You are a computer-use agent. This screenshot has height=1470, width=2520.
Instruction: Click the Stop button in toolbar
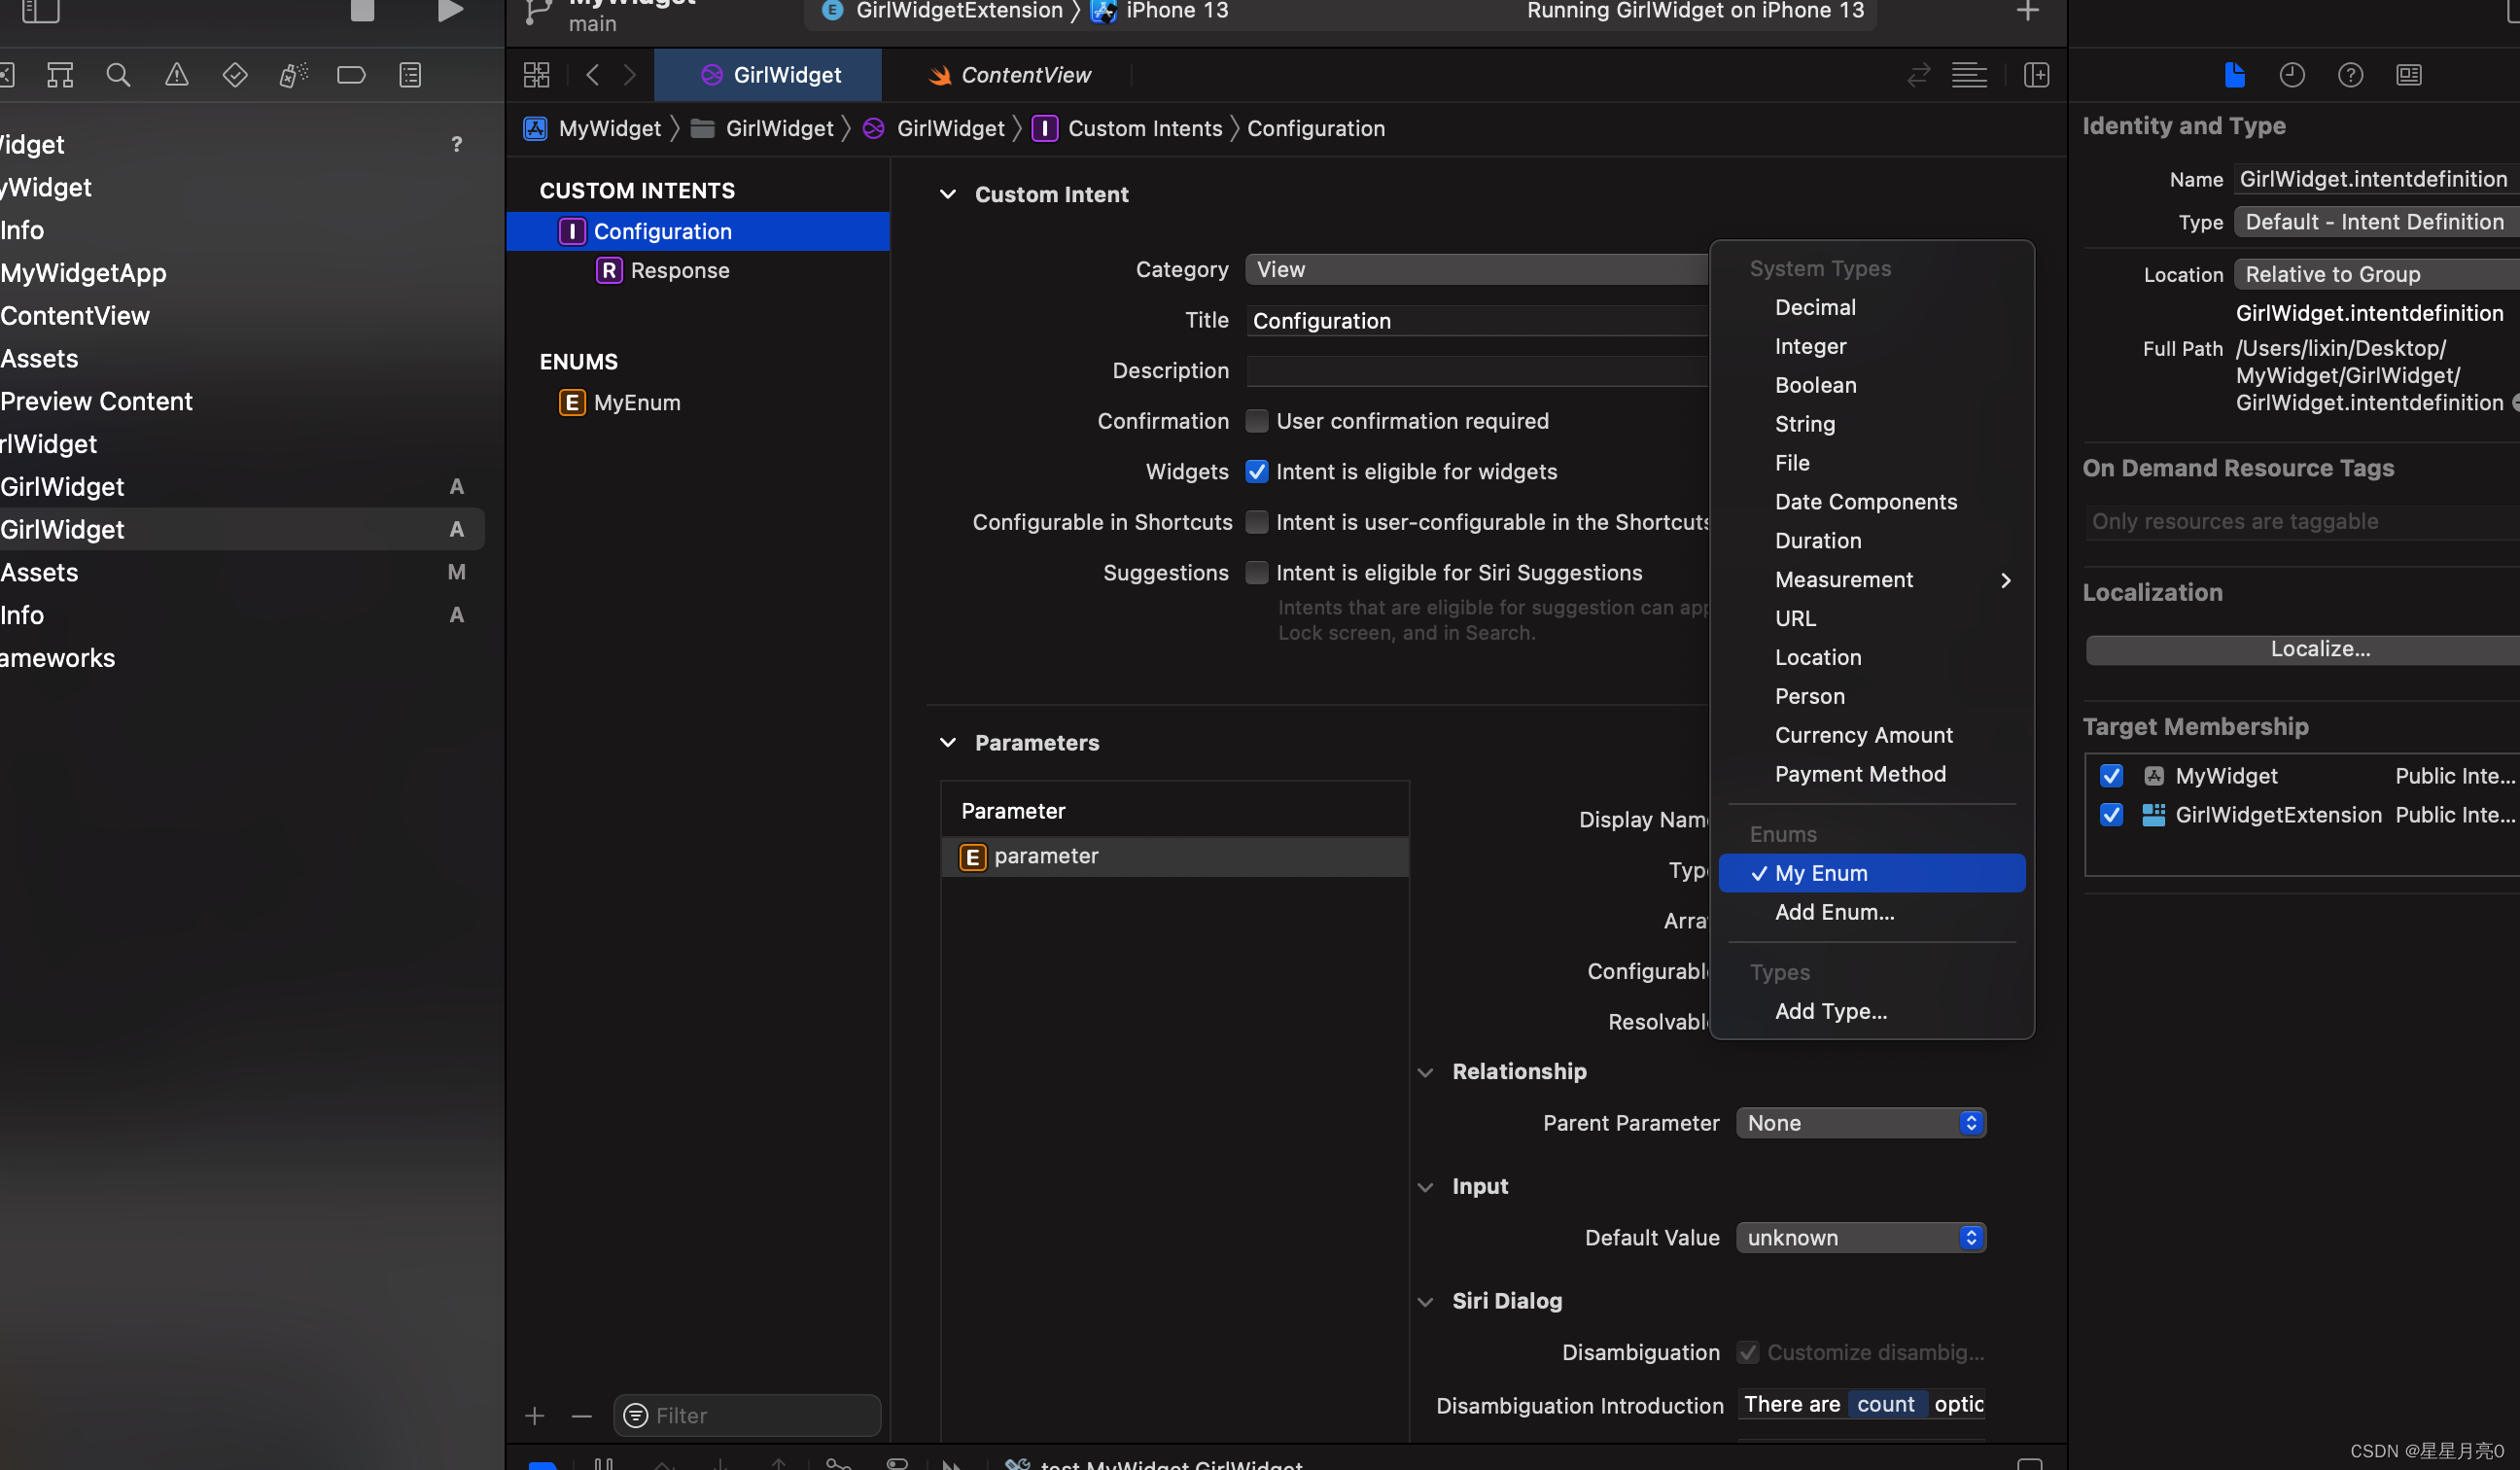[362, 10]
